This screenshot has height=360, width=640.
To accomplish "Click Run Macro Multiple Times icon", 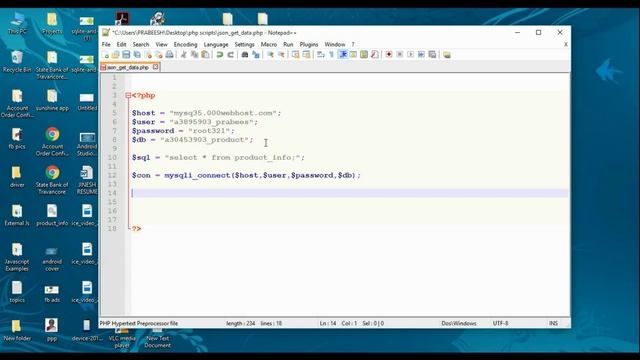I will (421, 55).
